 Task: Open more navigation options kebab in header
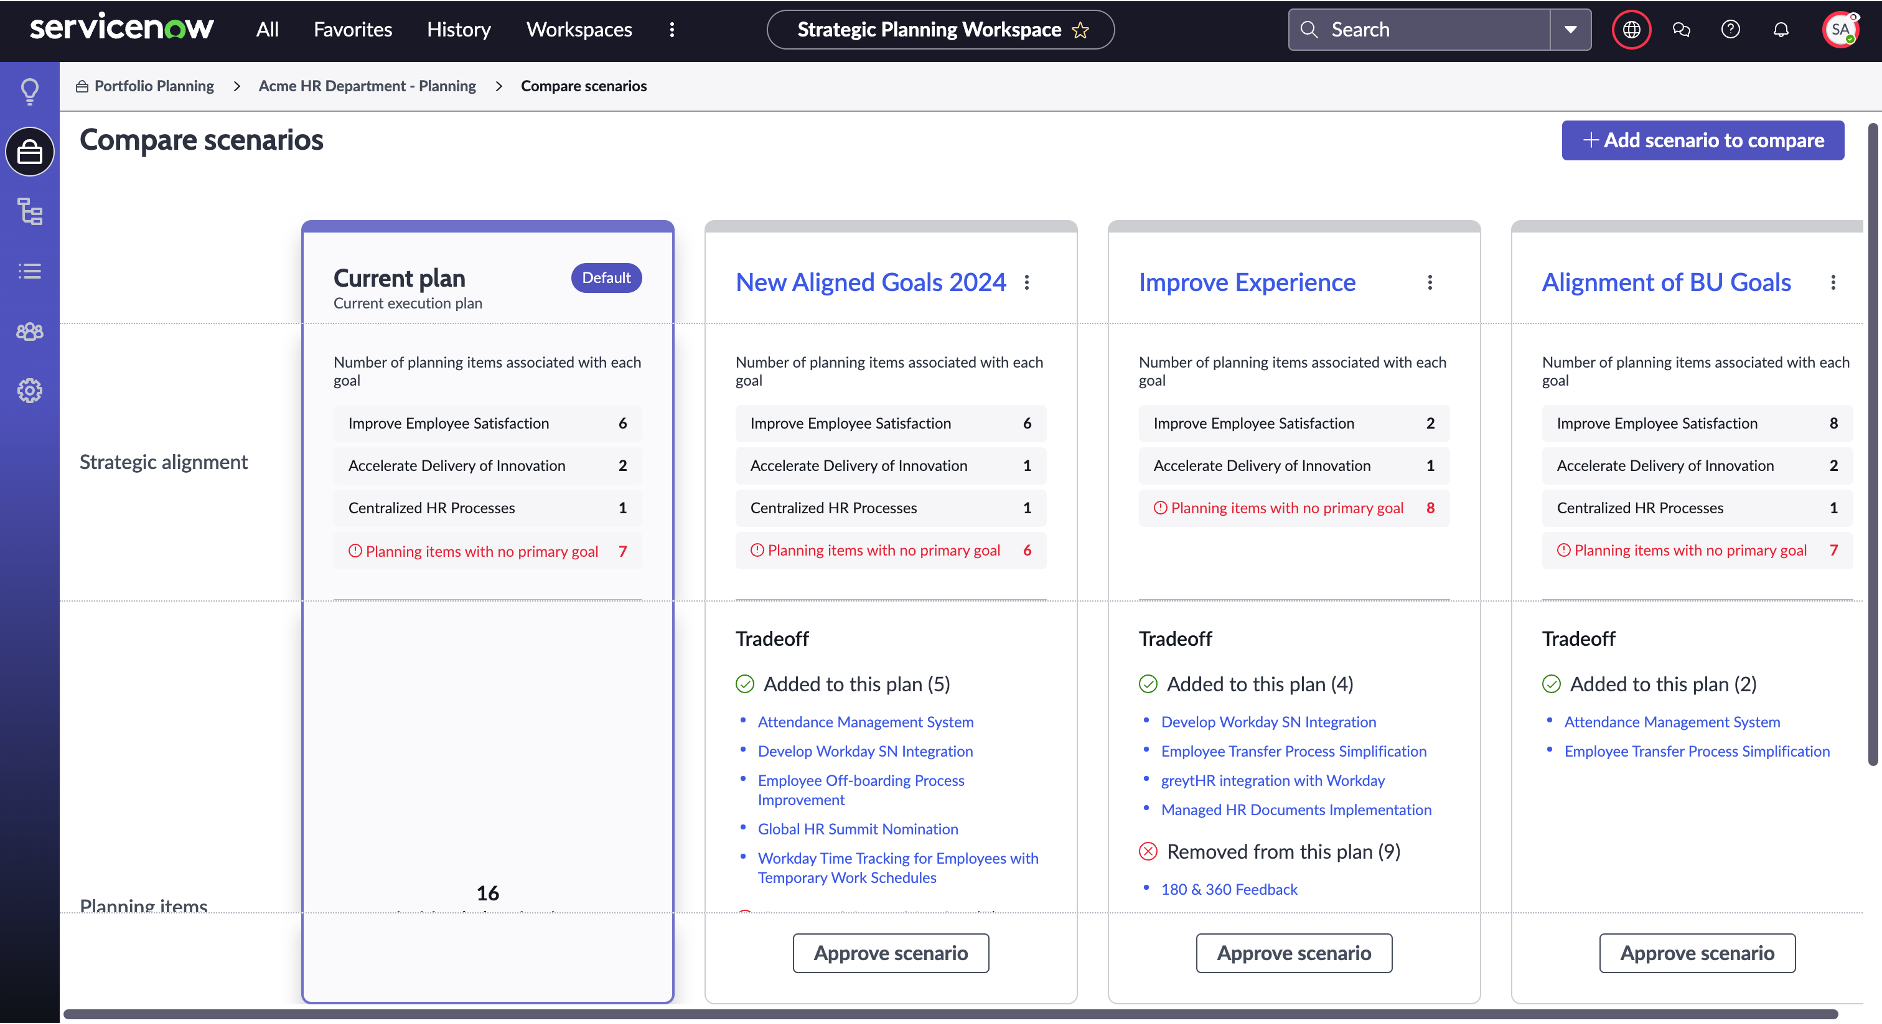[x=672, y=30]
